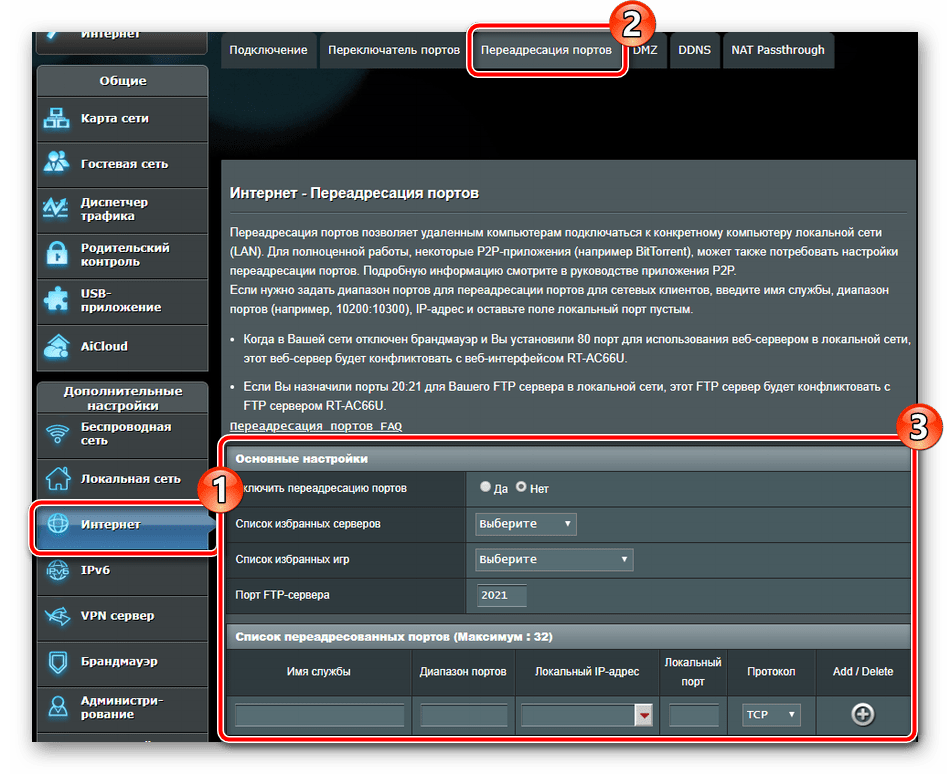Select Да to enable port forwarding

485,487
